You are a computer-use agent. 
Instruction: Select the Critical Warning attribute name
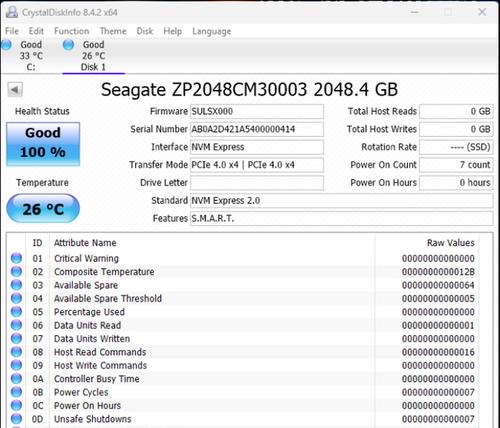click(x=86, y=258)
